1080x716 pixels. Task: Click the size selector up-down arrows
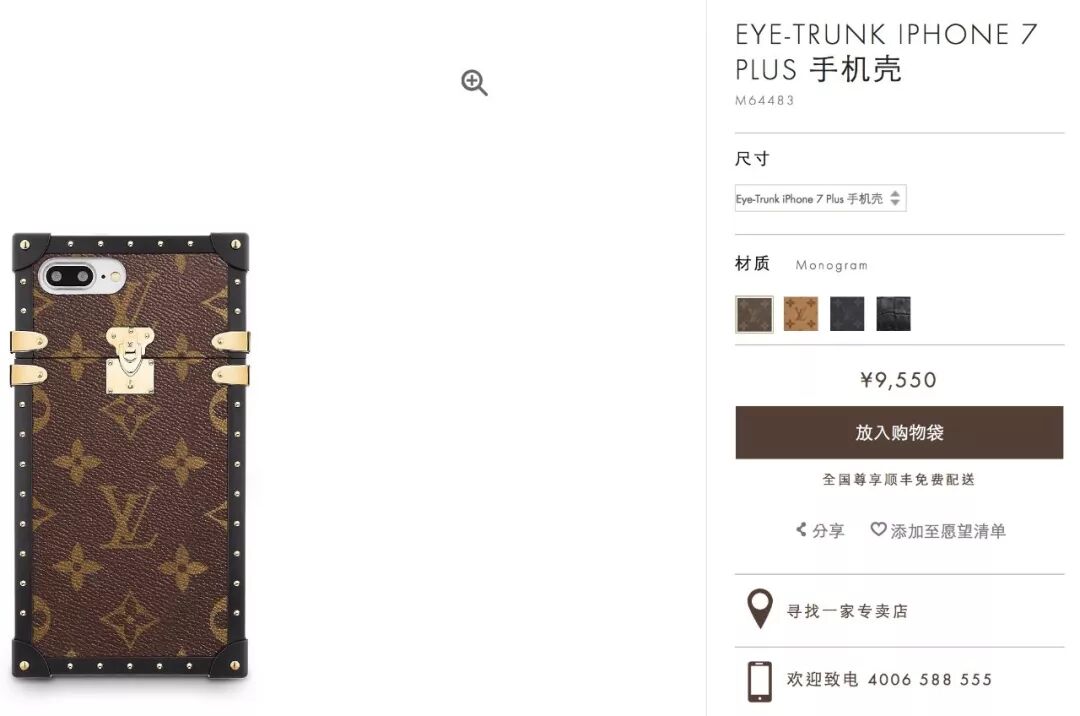coord(895,198)
